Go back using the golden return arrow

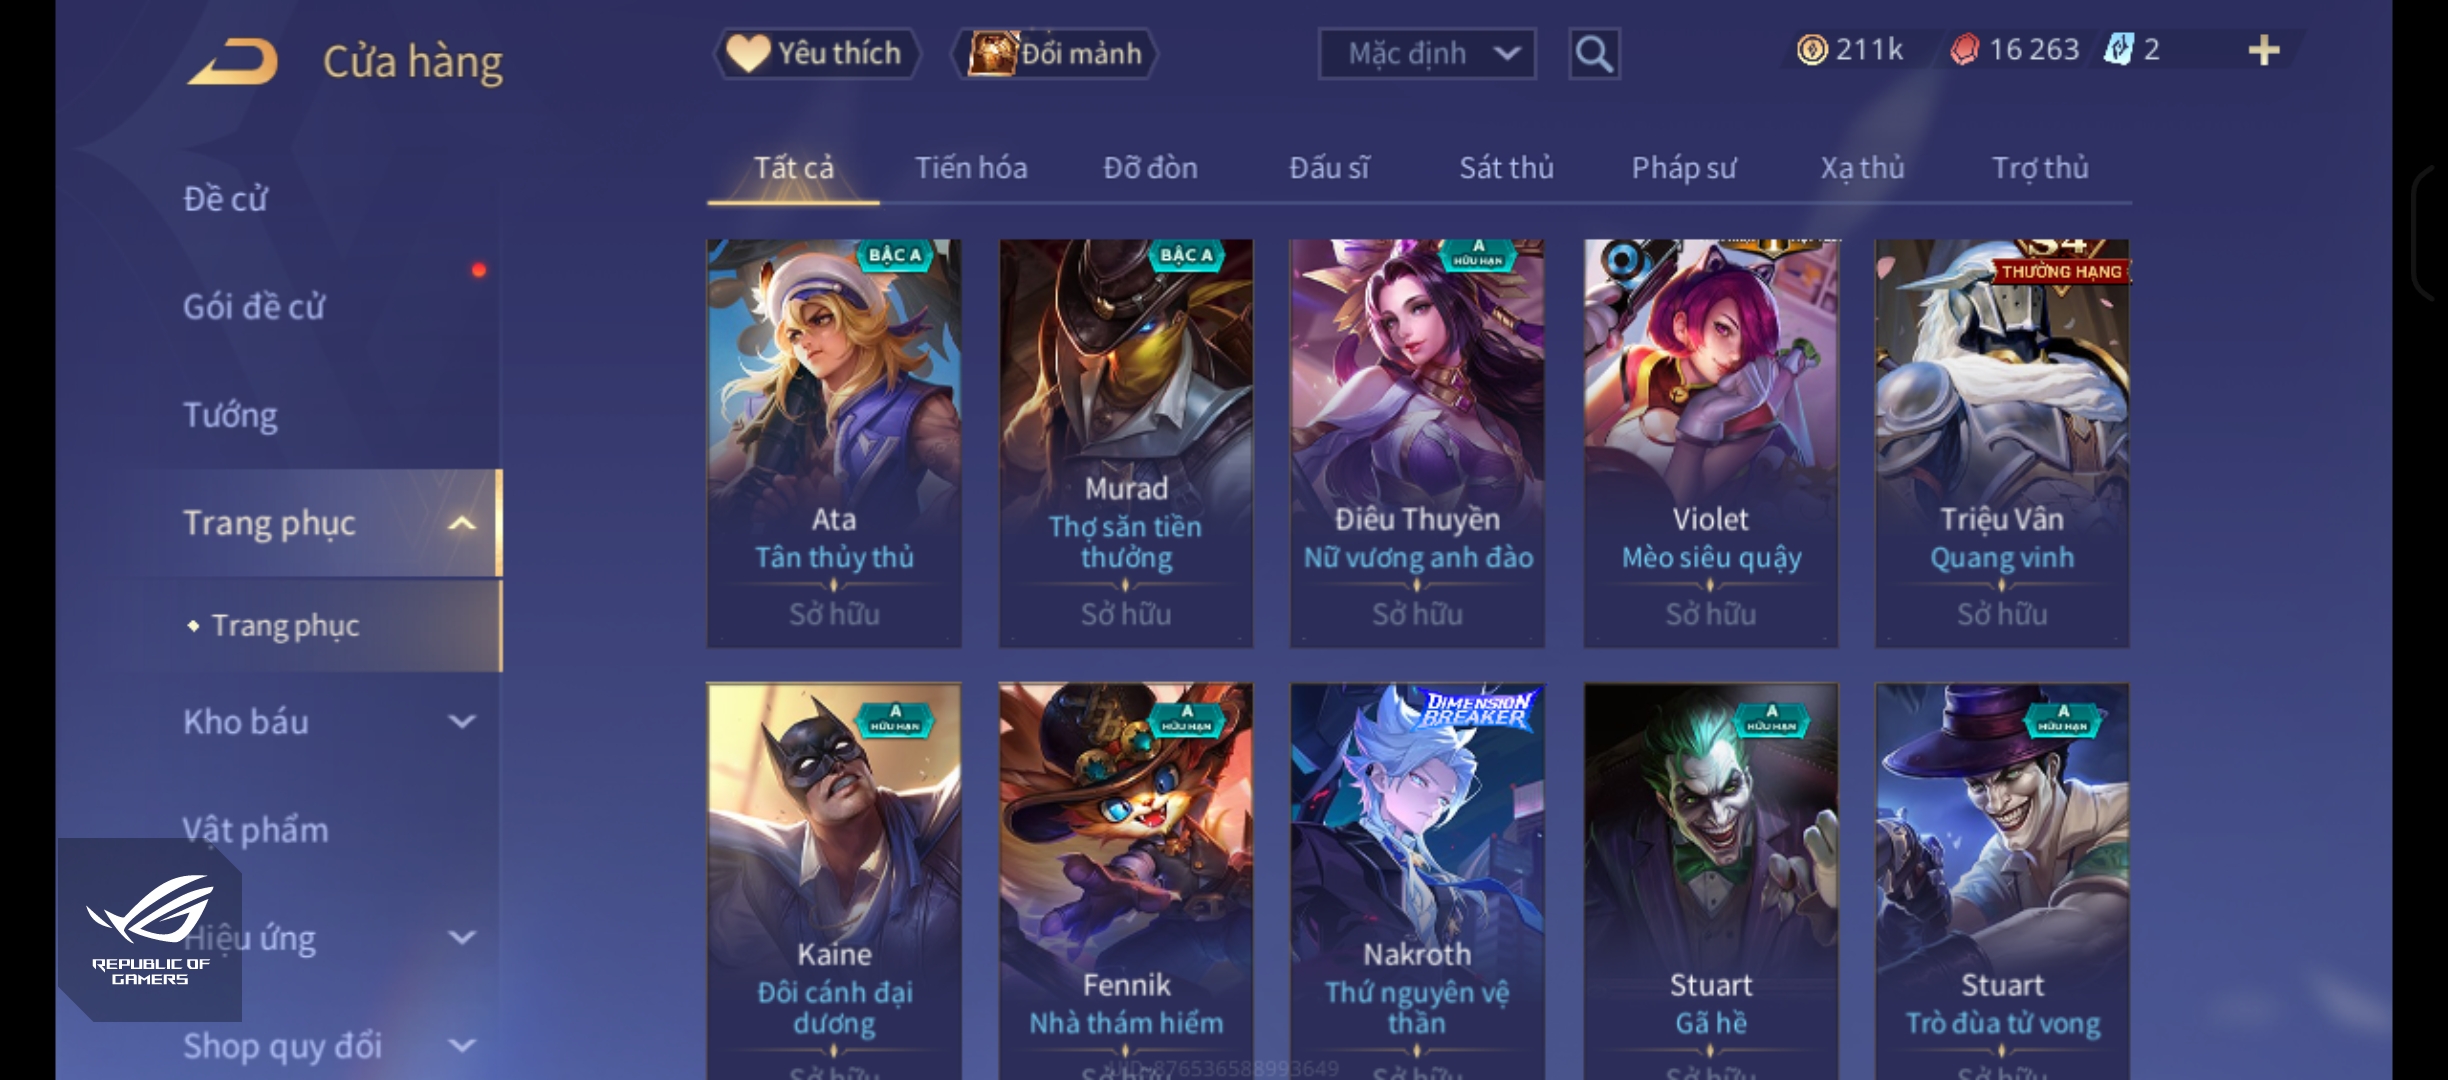(x=232, y=62)
